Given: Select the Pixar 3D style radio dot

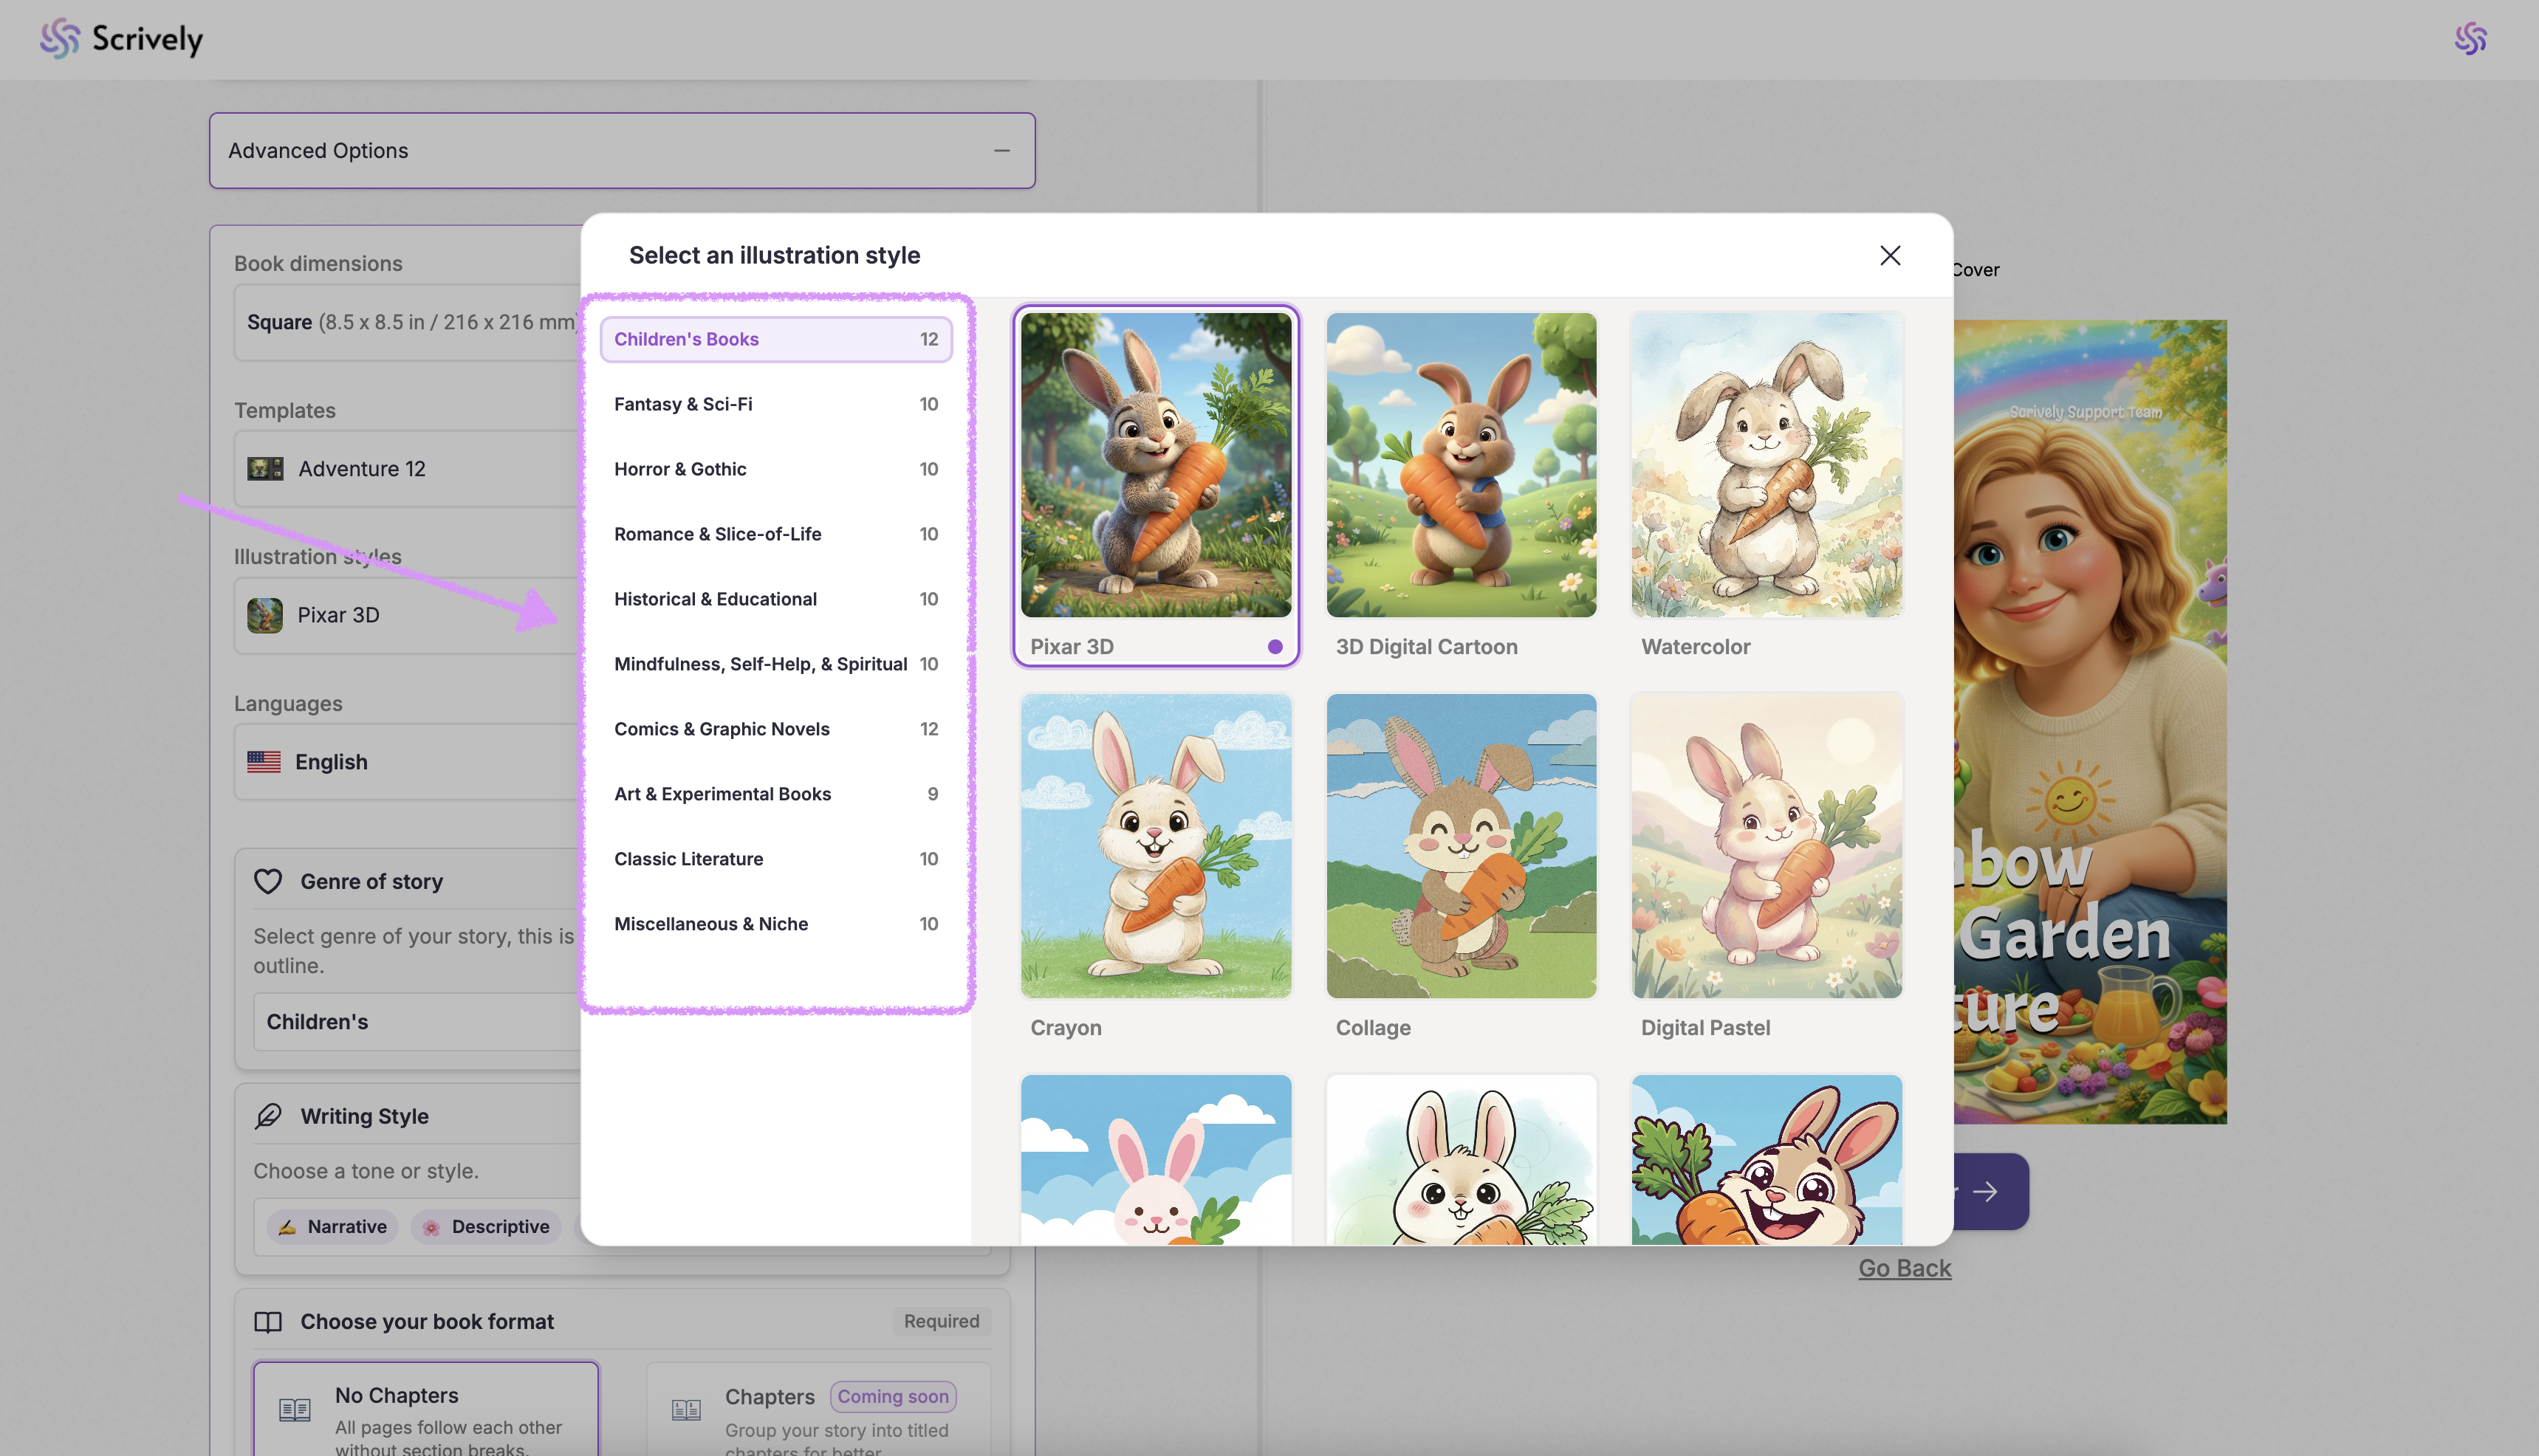Looking at the screenshot, I should pos(1274,647).
